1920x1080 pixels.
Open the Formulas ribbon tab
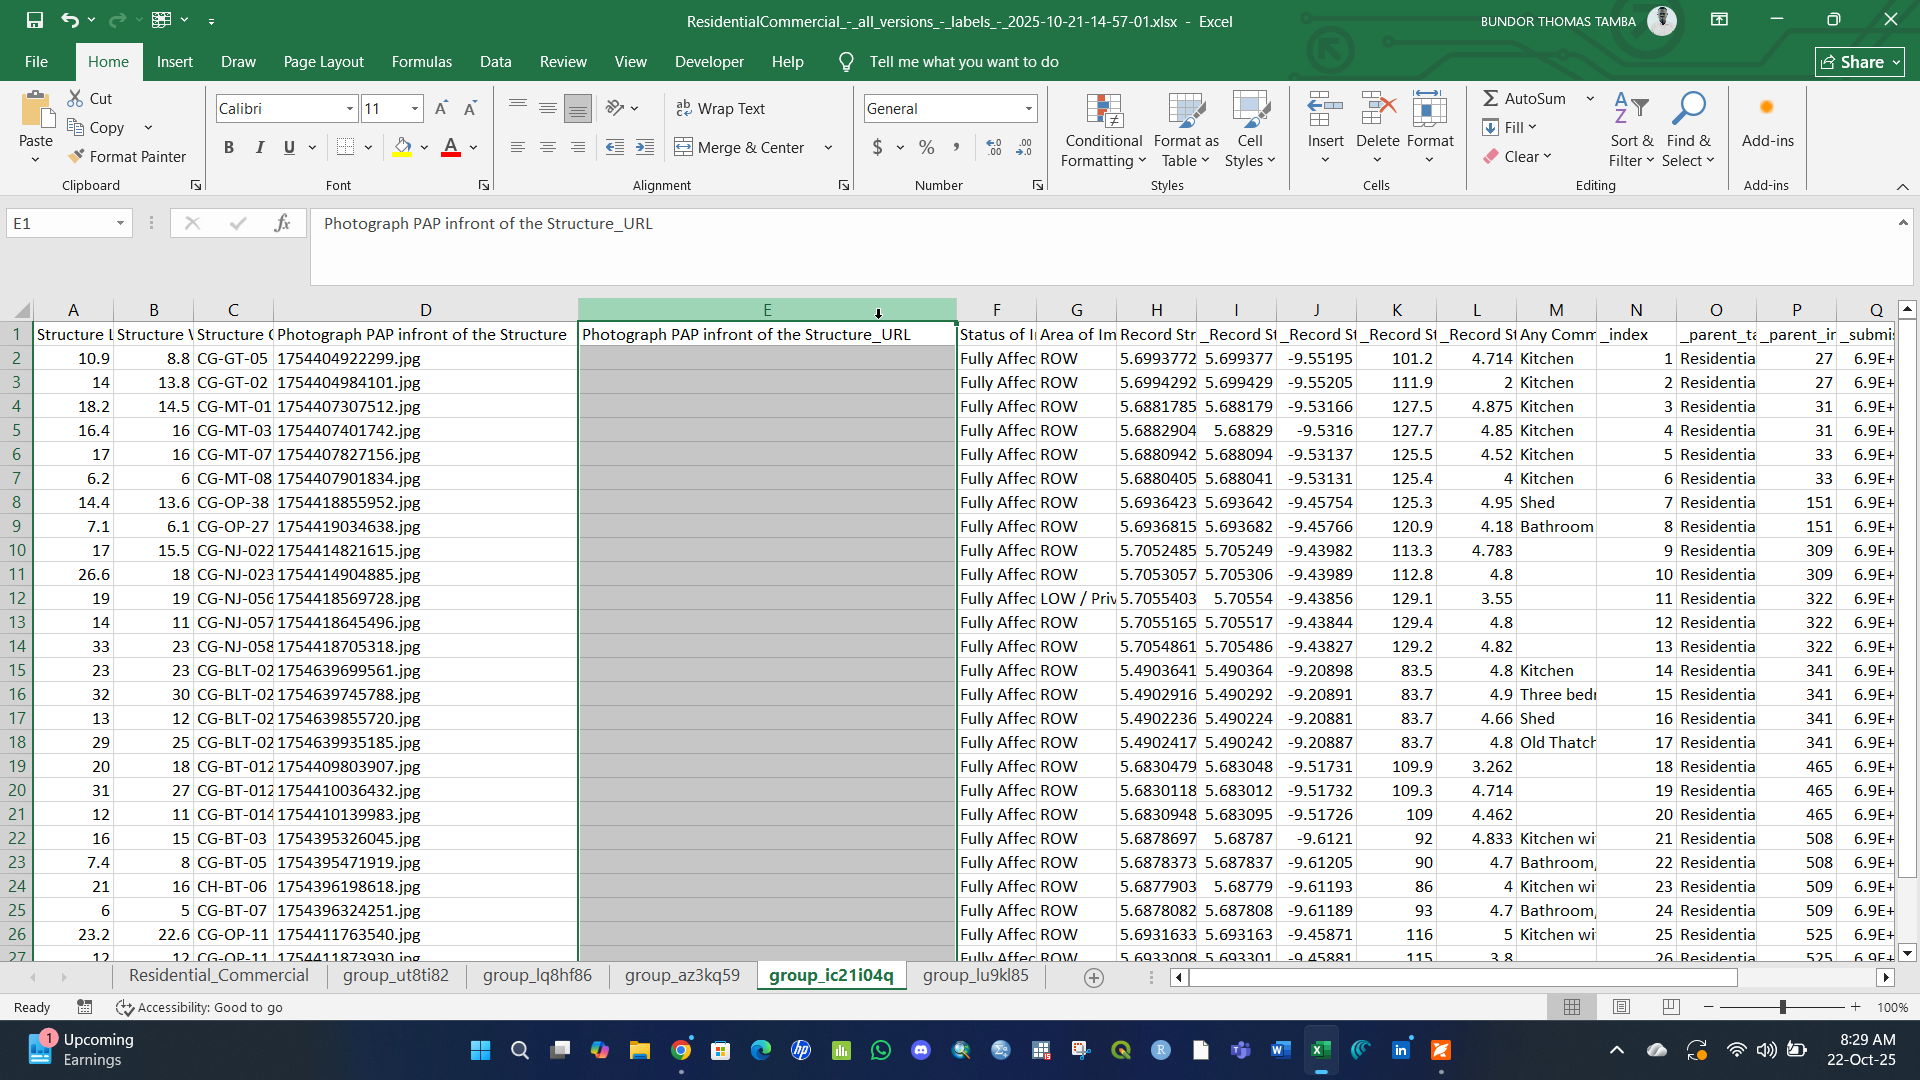coord(421,62)
